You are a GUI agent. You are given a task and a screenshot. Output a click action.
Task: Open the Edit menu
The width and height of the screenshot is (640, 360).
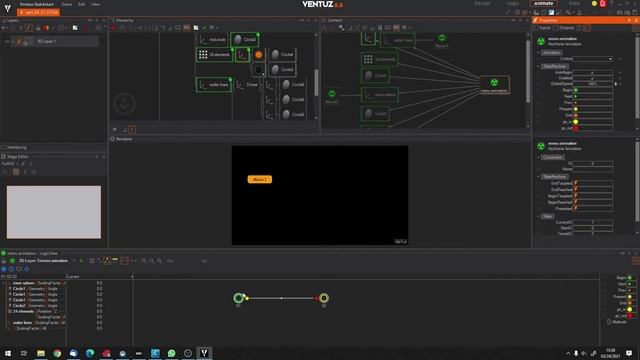tap(82, 4)
